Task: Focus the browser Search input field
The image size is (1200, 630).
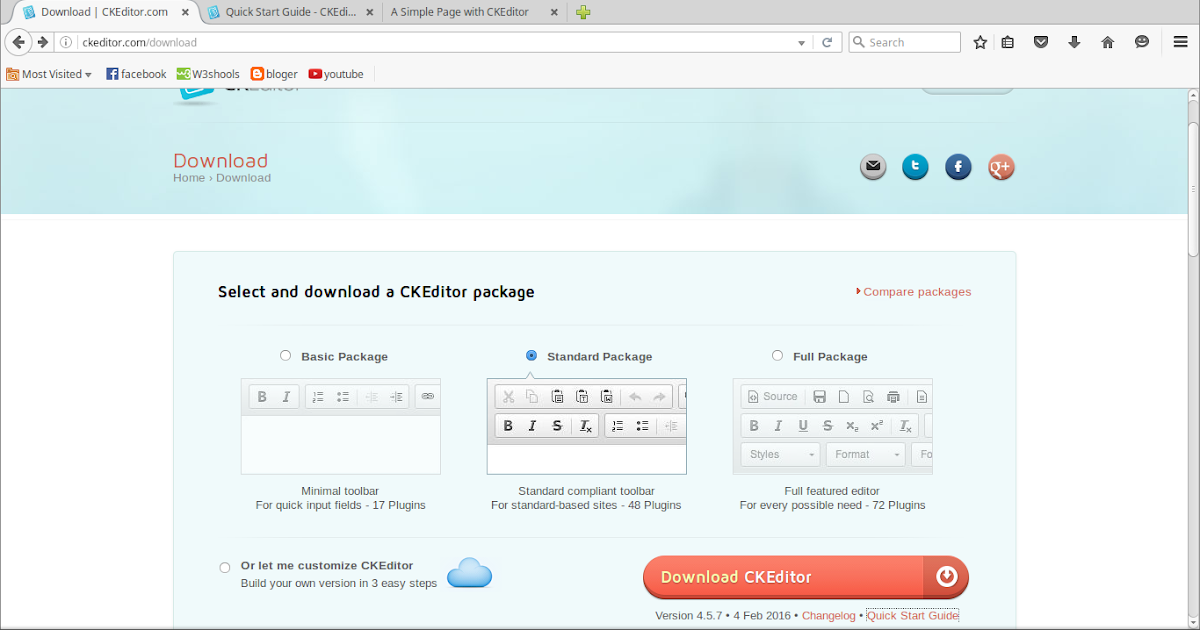Action: point(905,42)
